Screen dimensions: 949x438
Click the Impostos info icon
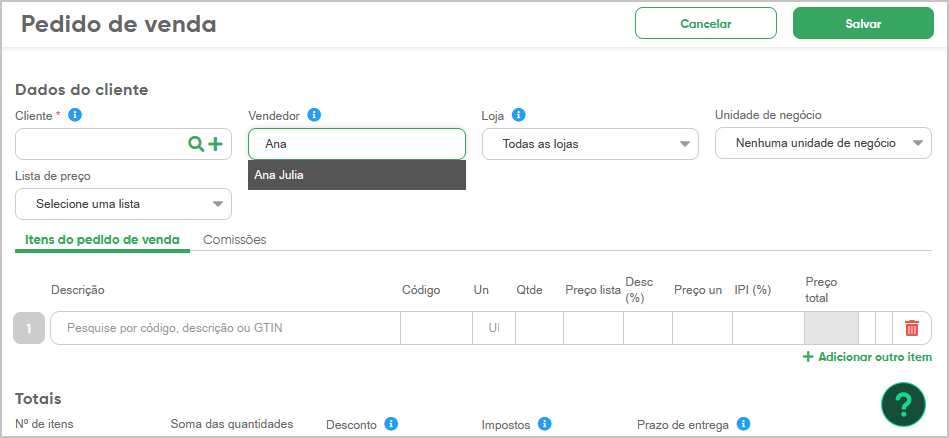545,423
